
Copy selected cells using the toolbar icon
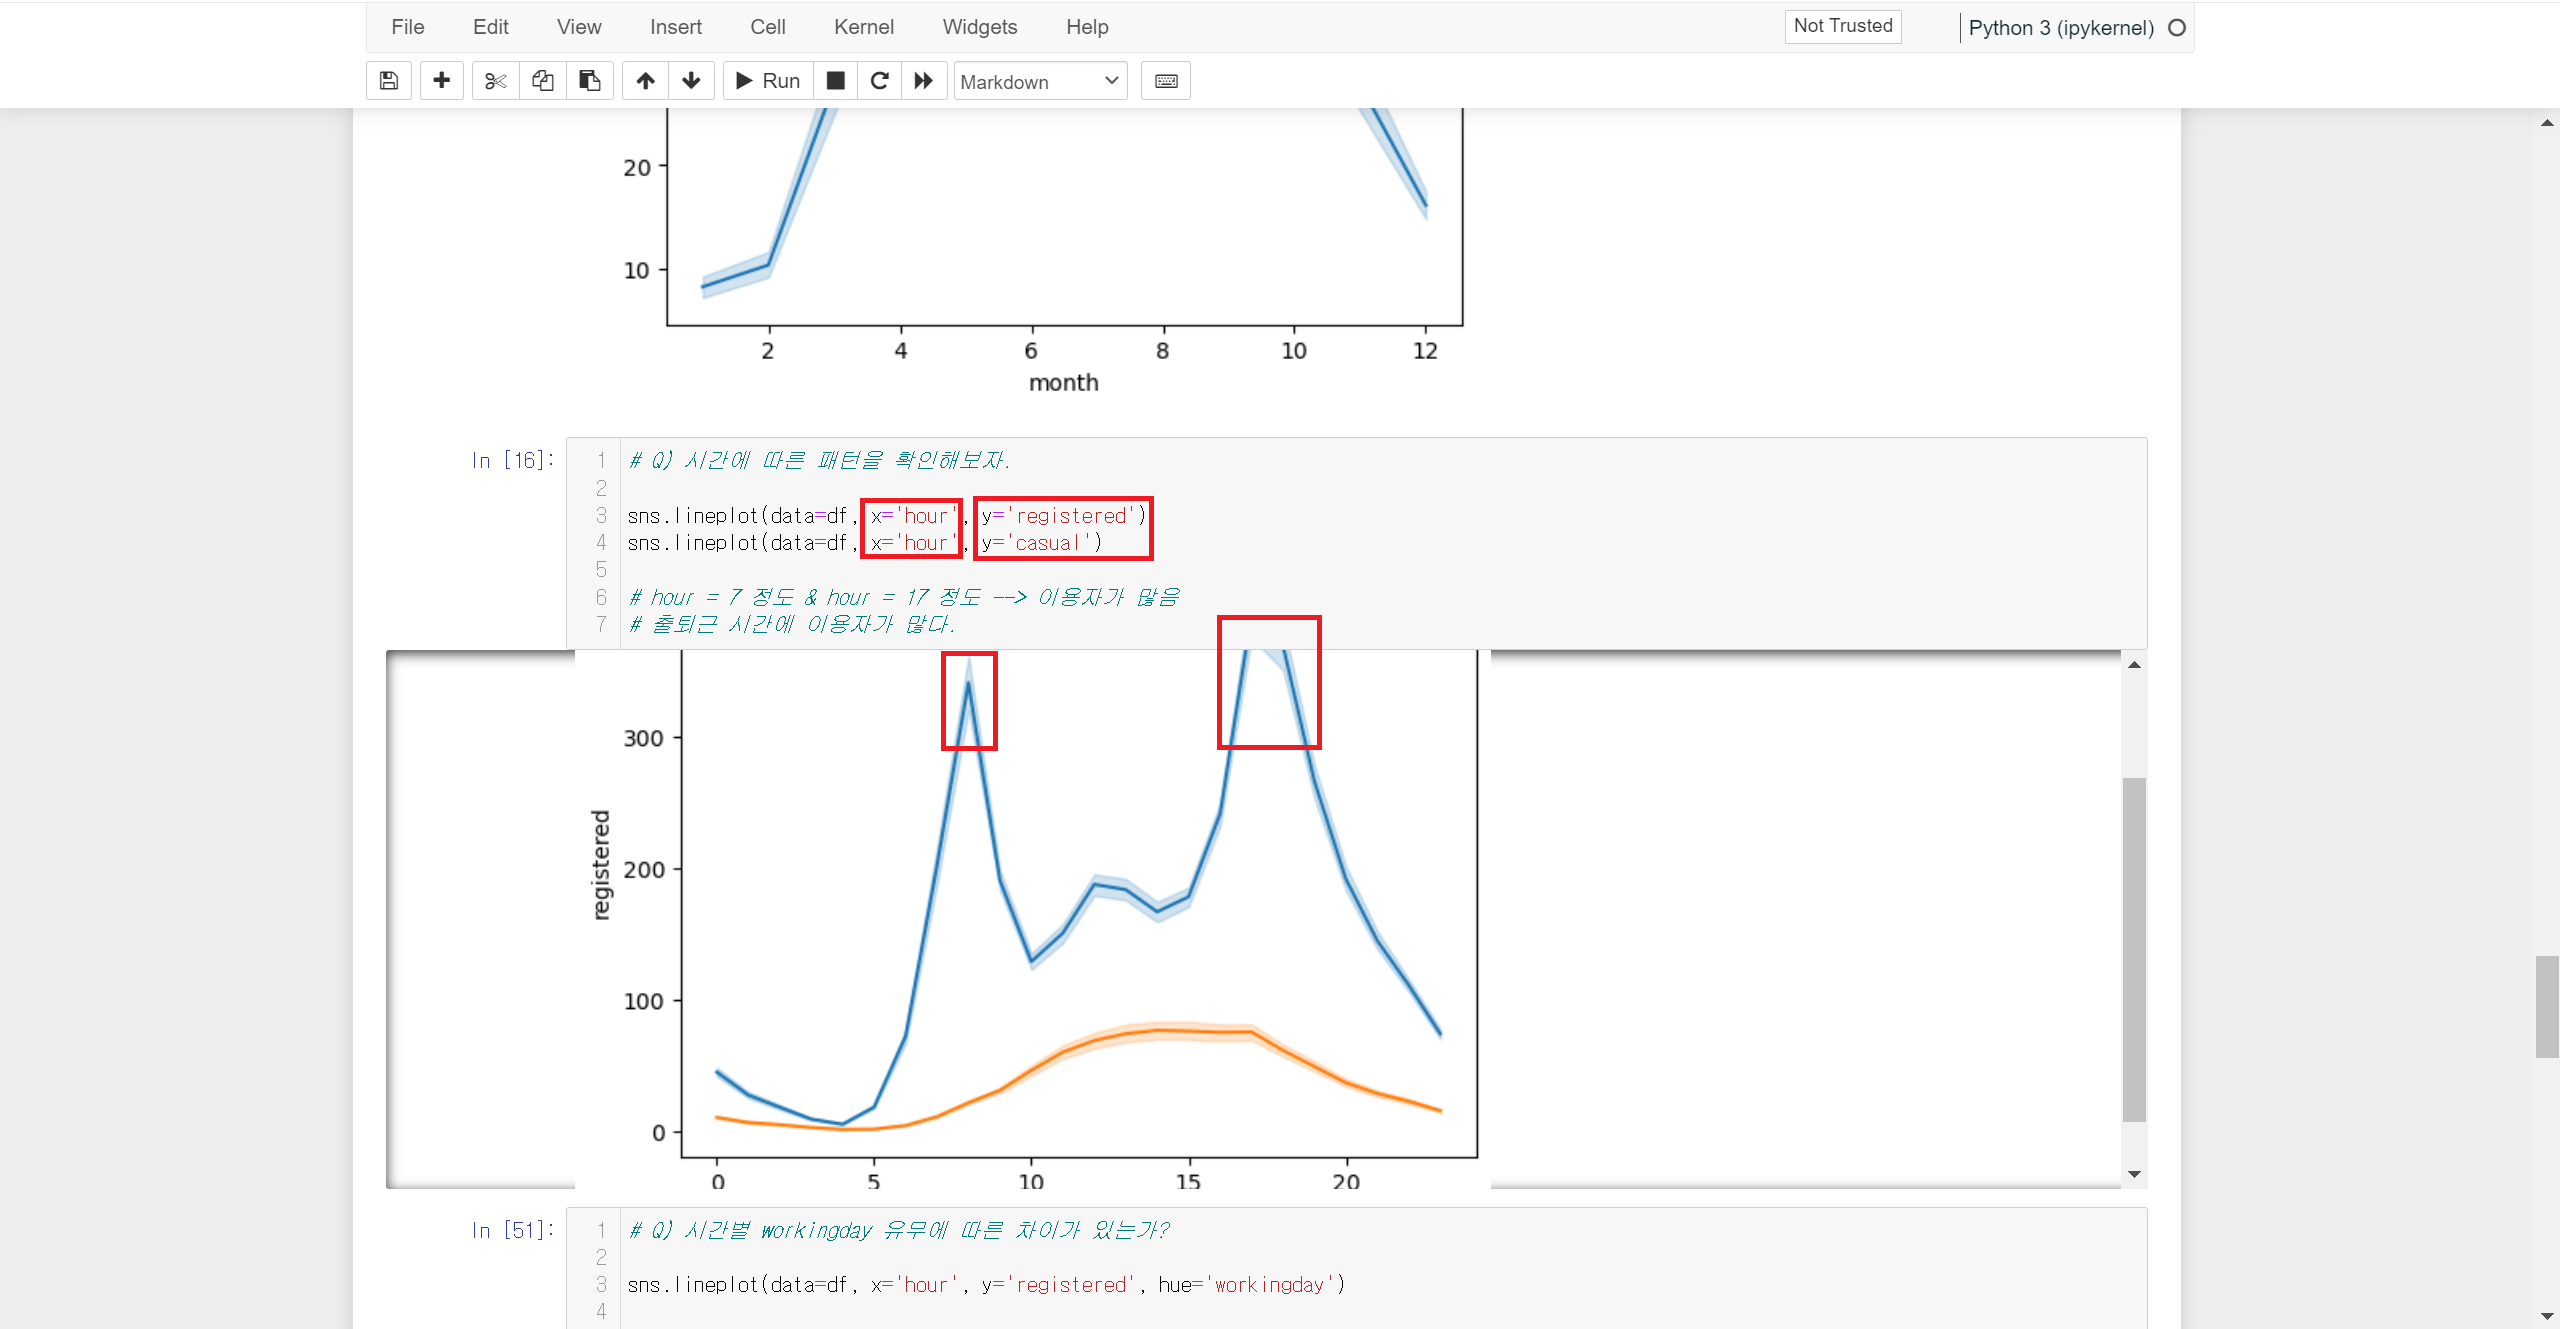click(x=543, y=81)
